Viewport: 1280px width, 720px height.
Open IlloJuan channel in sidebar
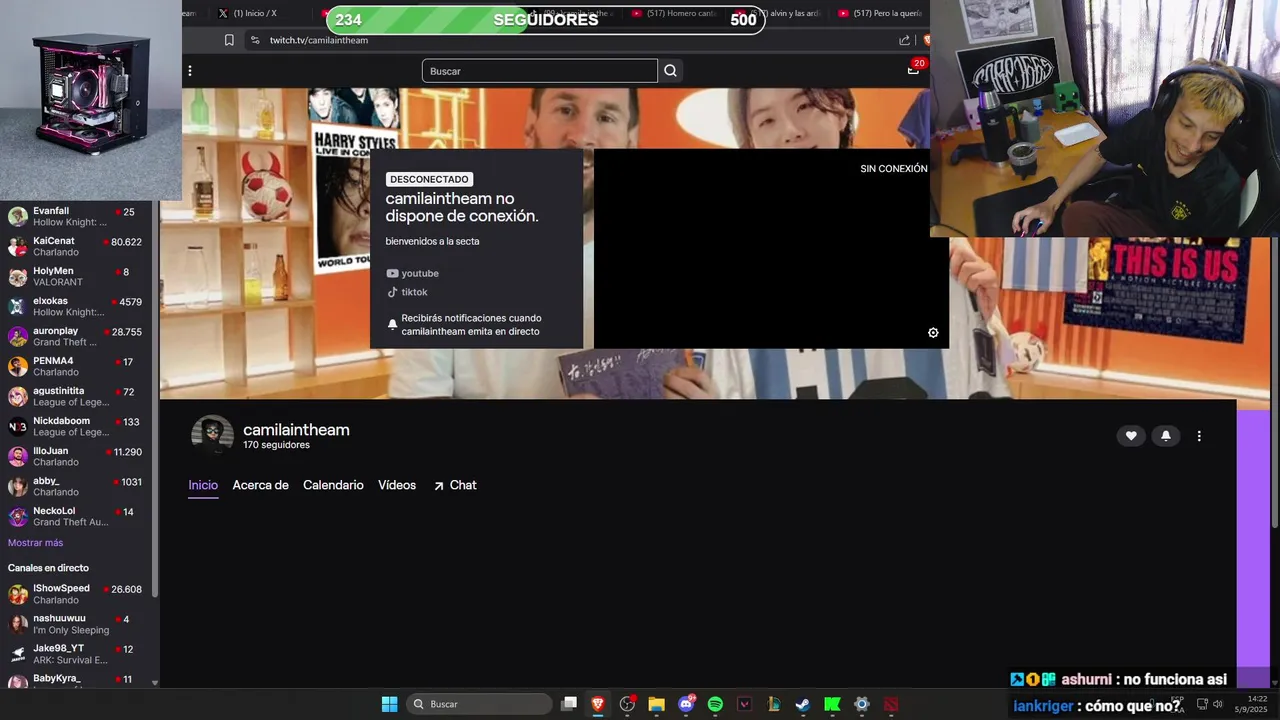(75, 456)
